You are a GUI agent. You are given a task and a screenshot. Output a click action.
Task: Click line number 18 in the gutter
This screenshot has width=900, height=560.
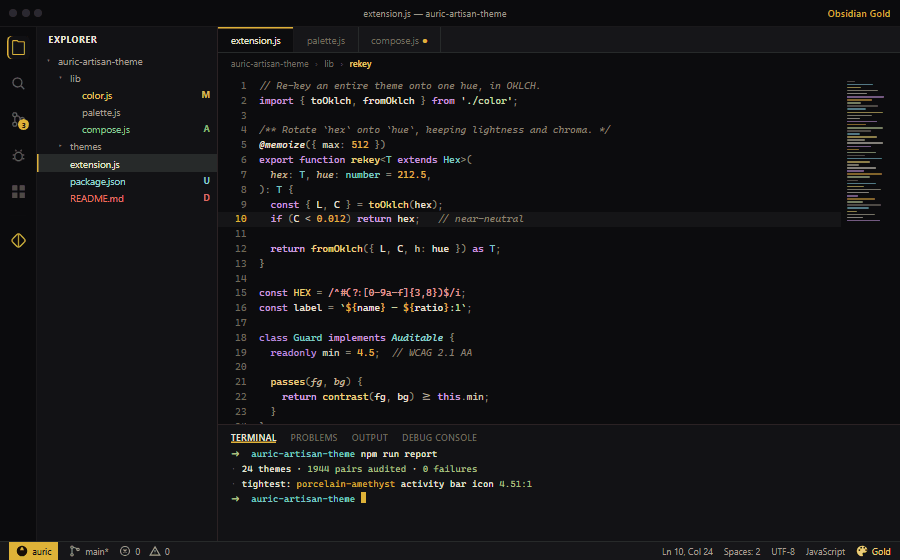240,338
